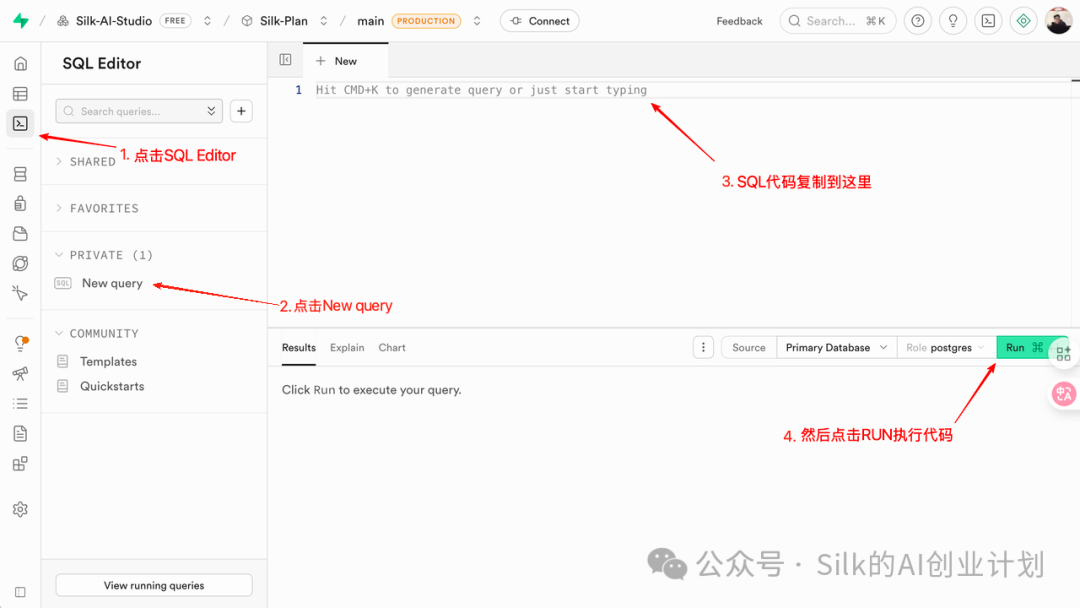
Task: Open the Authentication lock icon
Action: coord(21,204)
